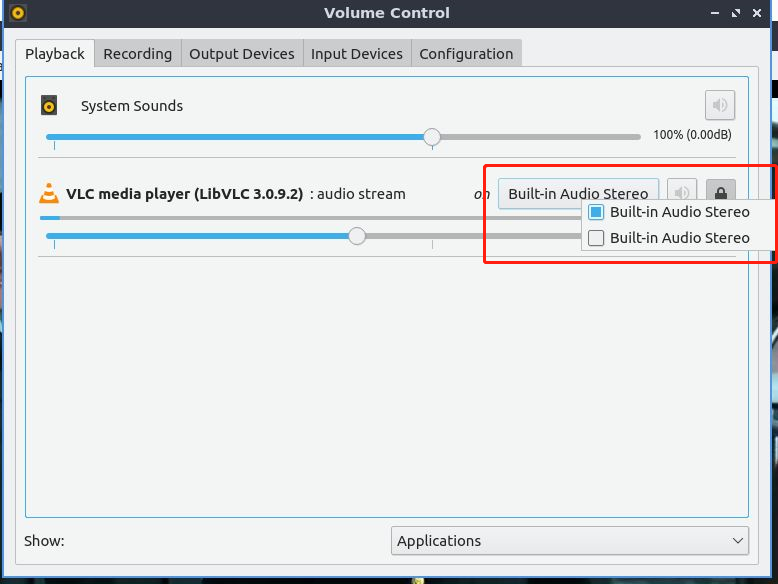The height and width of the screenshot is (584, 778).
Task: Click the System Sounds volume slider handle
Action: click(432, 137)
